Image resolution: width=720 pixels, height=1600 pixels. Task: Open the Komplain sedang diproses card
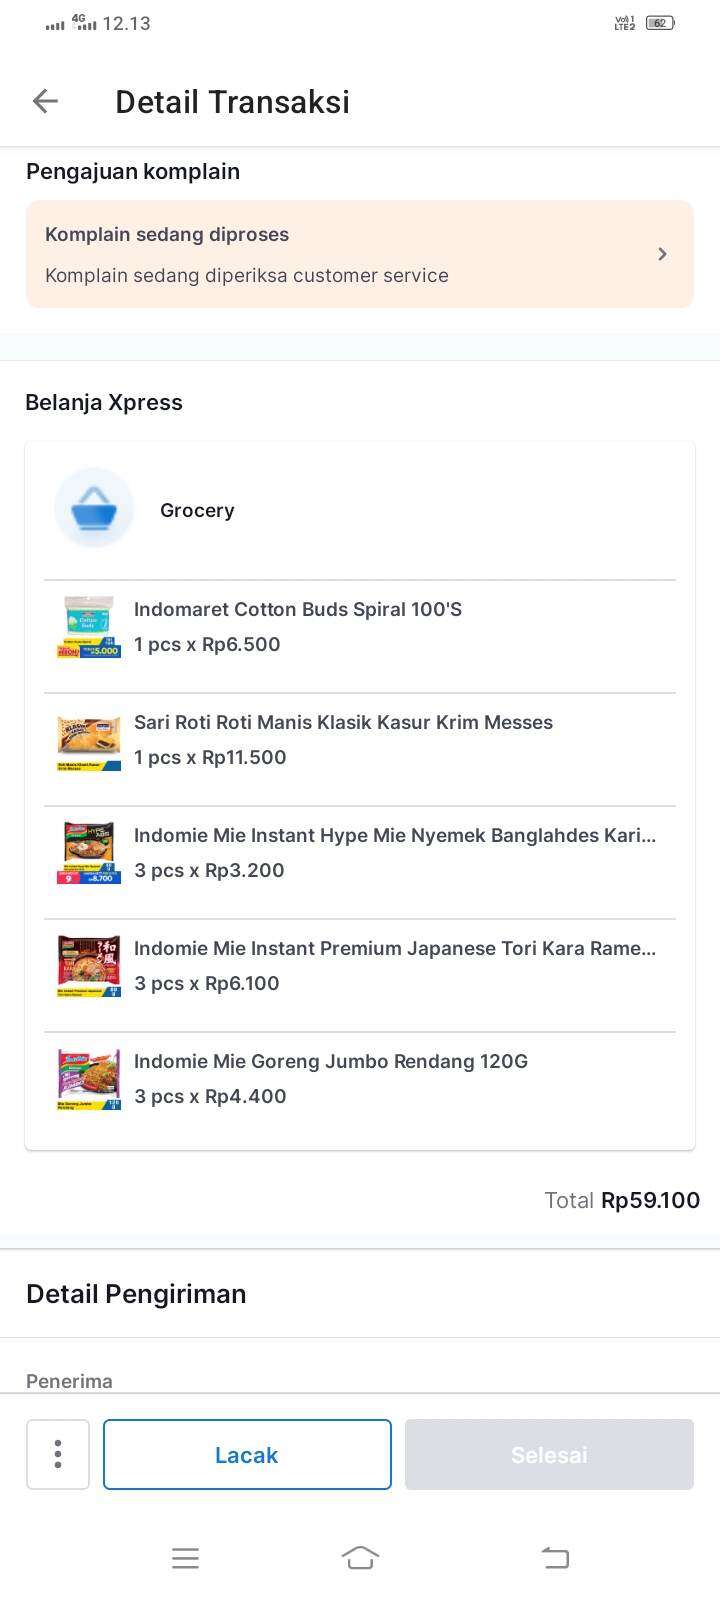(x=340, y=254)
